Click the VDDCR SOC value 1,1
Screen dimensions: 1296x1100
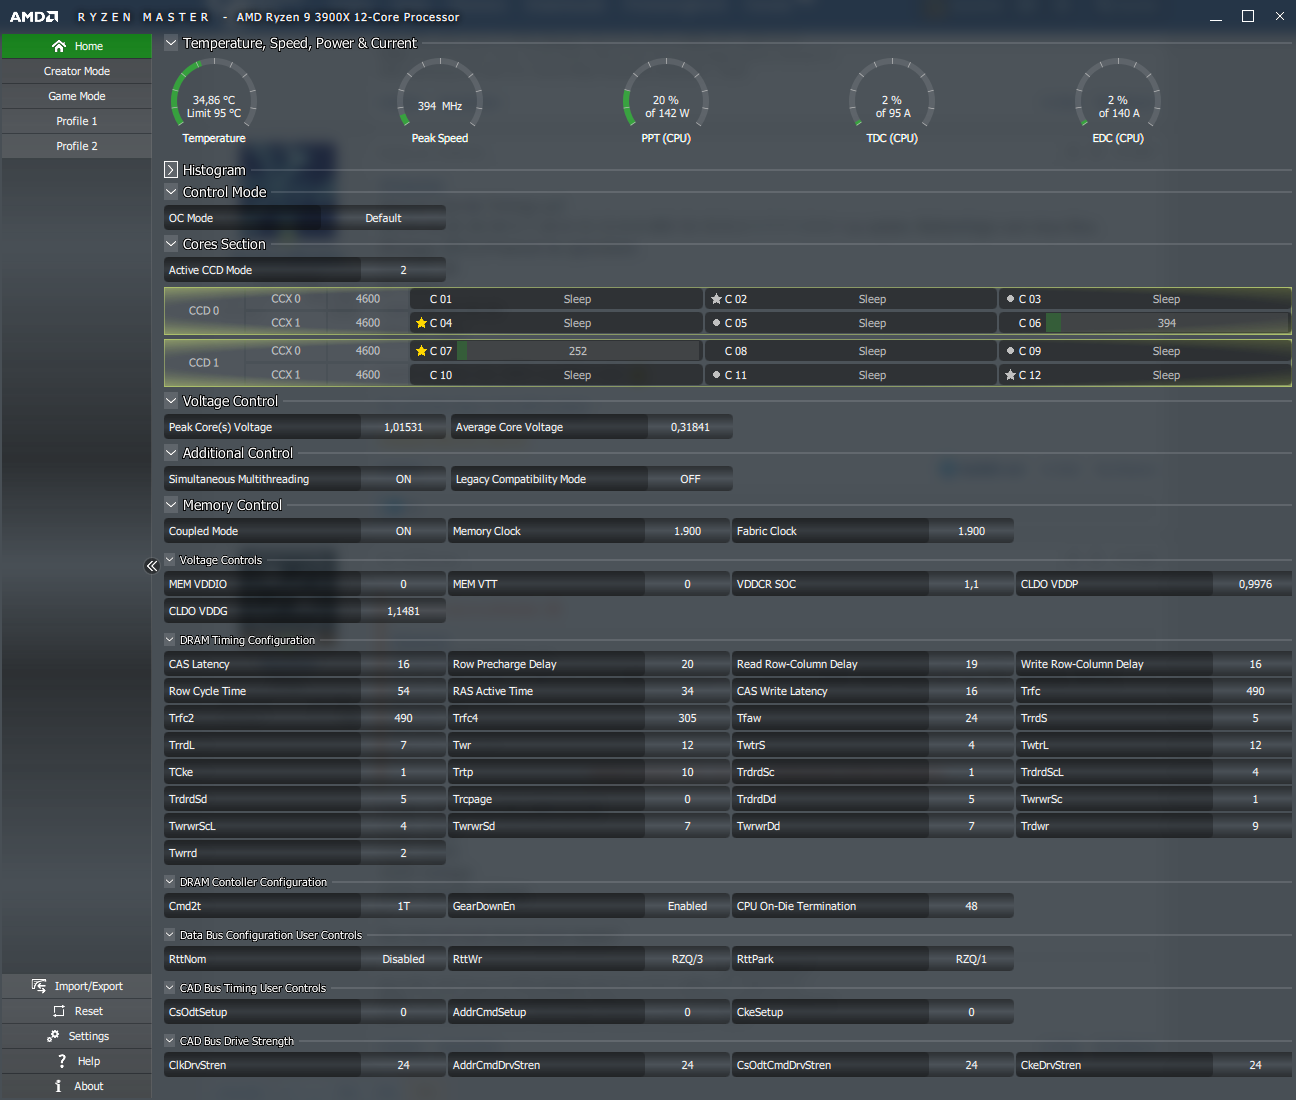point(971,584)
